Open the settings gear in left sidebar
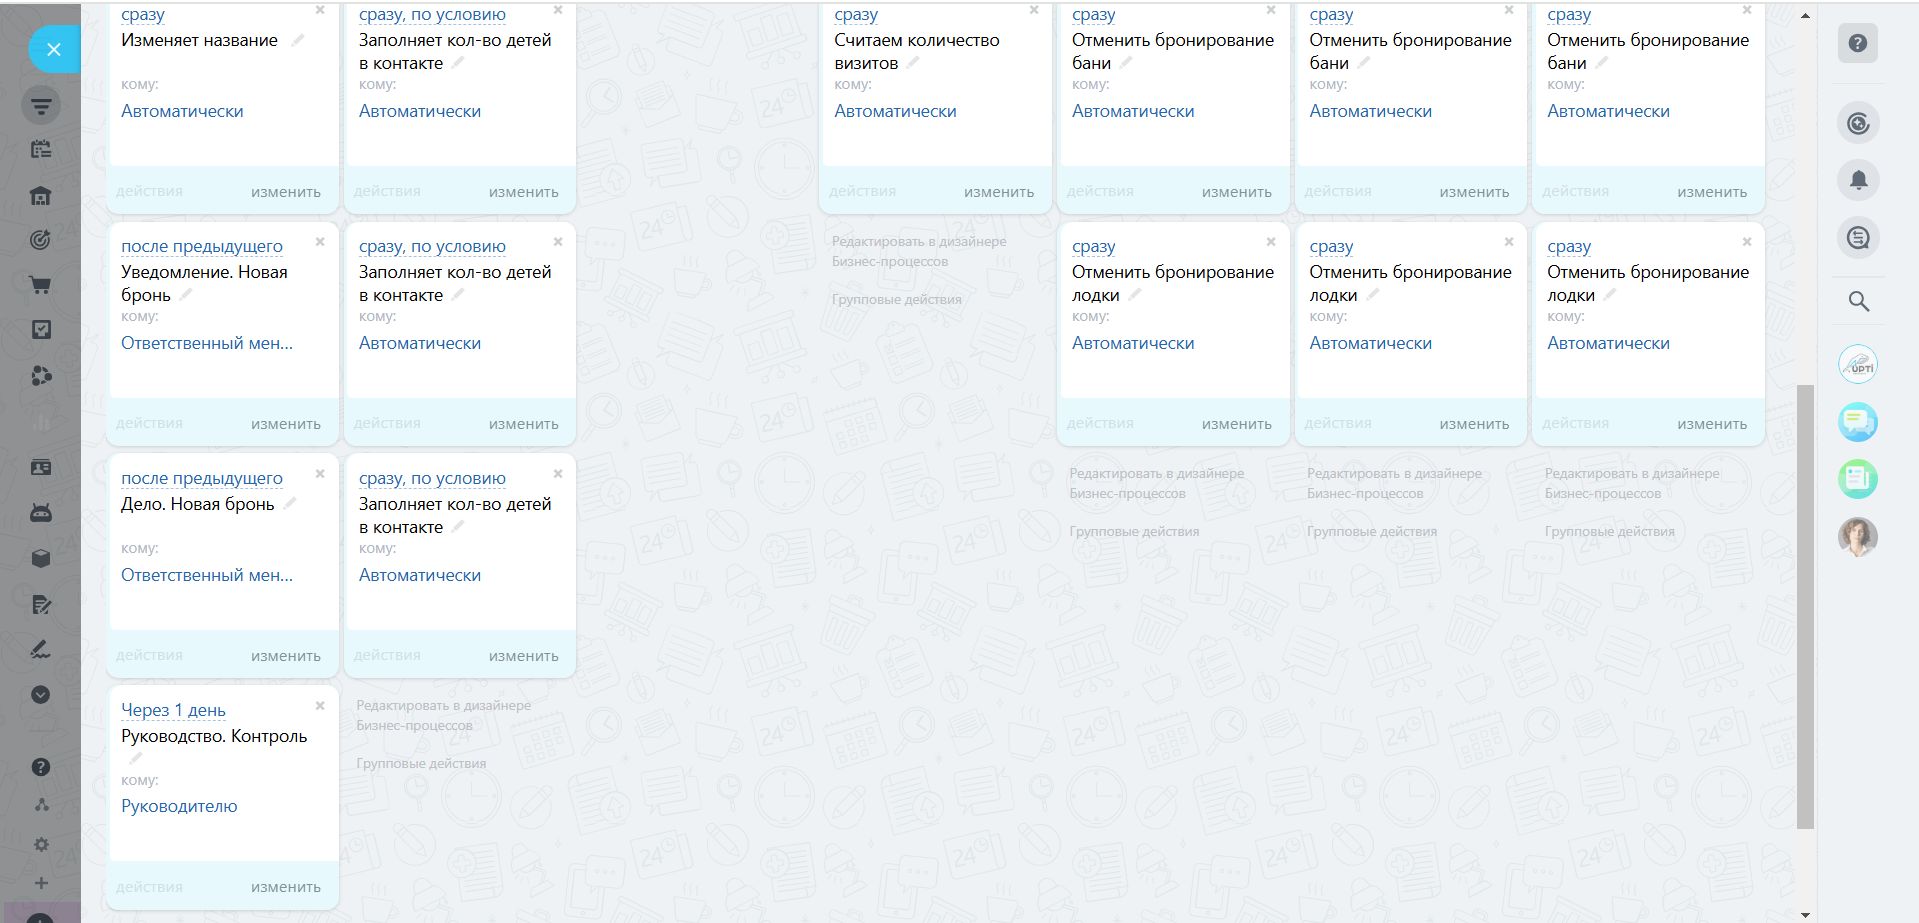Screen dimensions: 1919x923 click(x=41, y=844)
